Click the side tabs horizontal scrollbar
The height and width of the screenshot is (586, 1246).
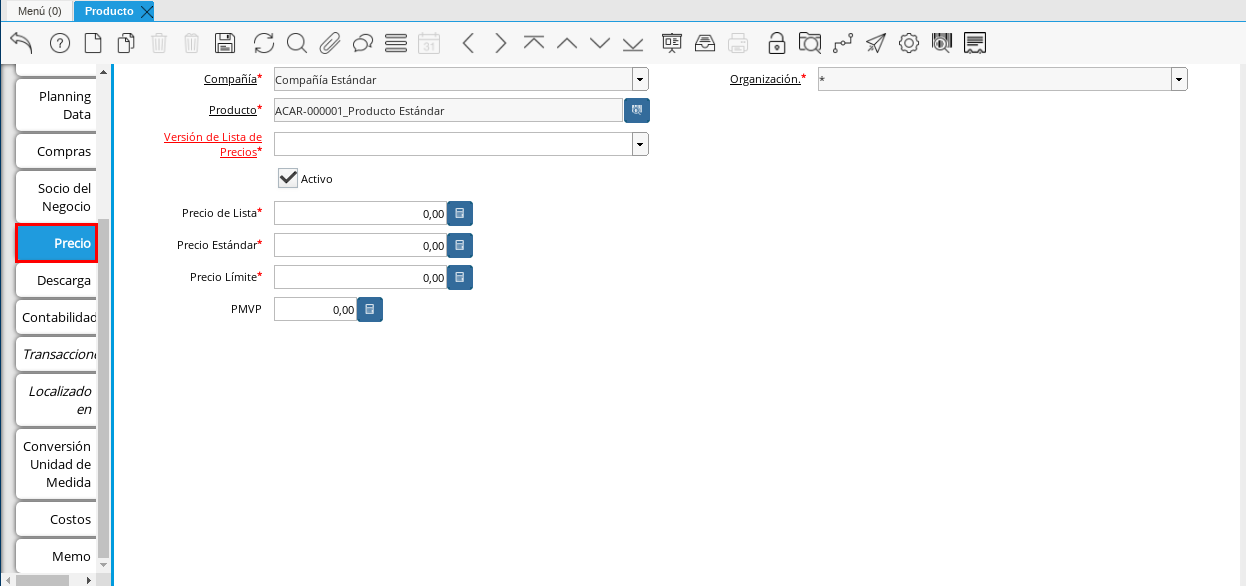(42, 580)
